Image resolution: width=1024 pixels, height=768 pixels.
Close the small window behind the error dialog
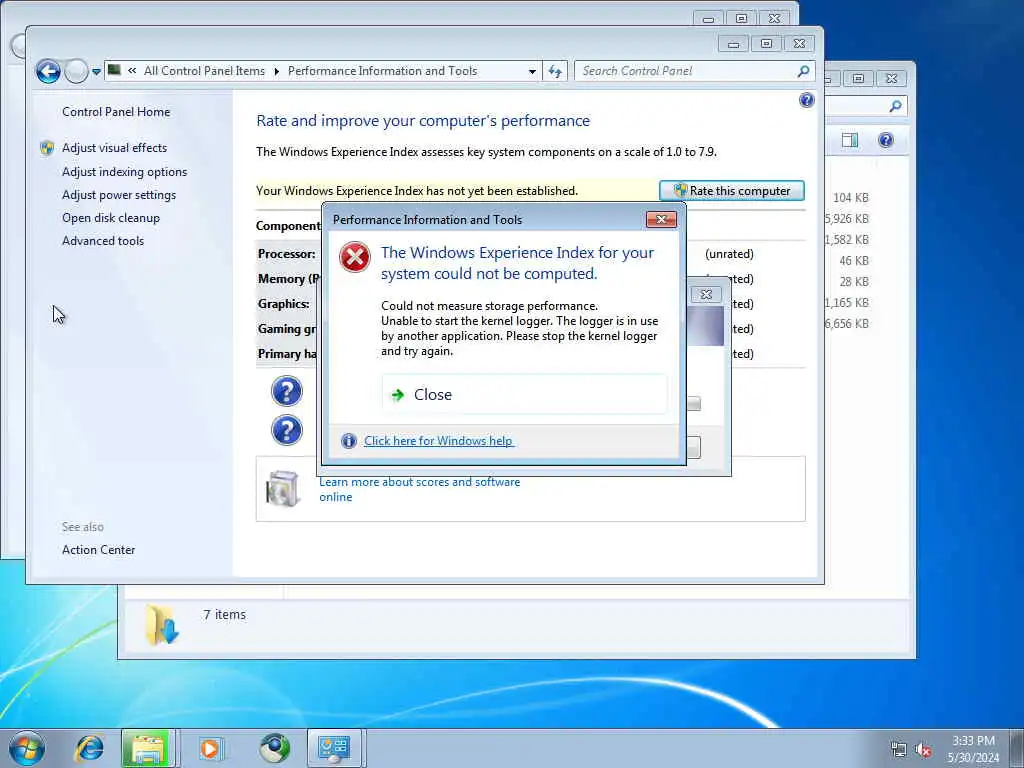(x=706, y=295)
